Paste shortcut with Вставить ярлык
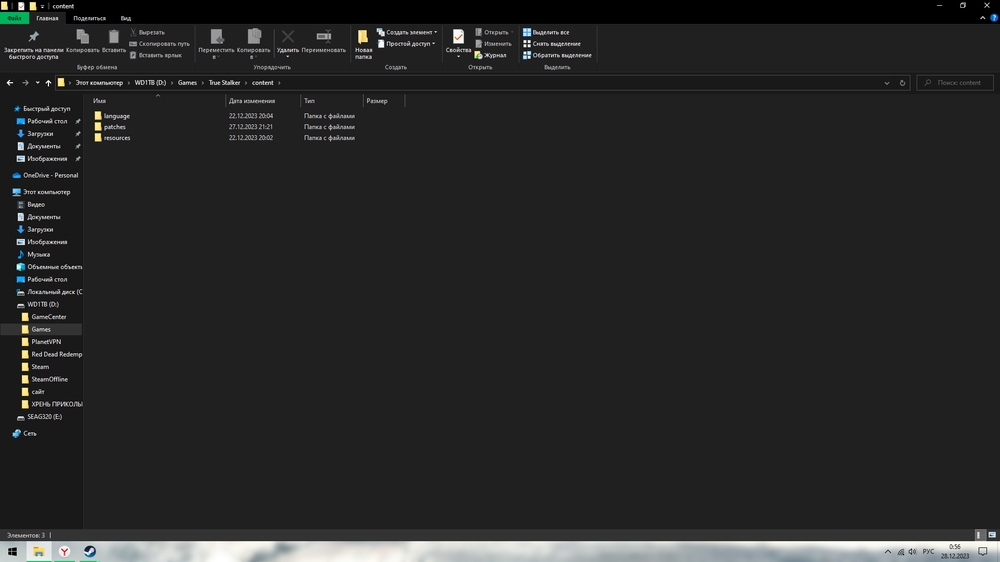Viewport: 1000px width, 562px height. pos(156,55)
